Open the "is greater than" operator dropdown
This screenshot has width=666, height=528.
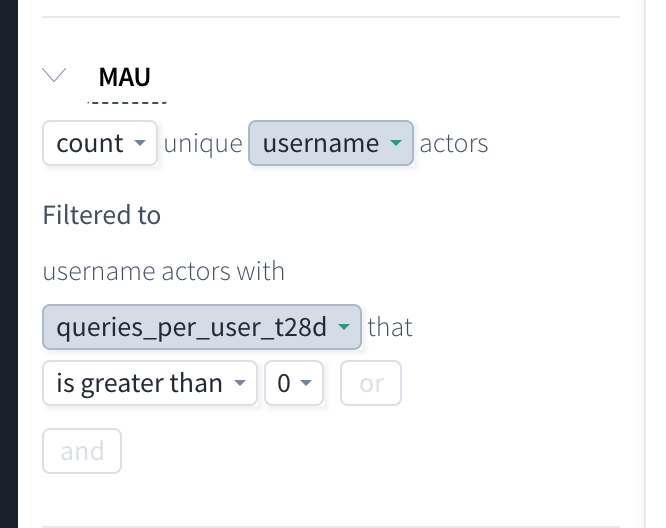pos(150,383)
